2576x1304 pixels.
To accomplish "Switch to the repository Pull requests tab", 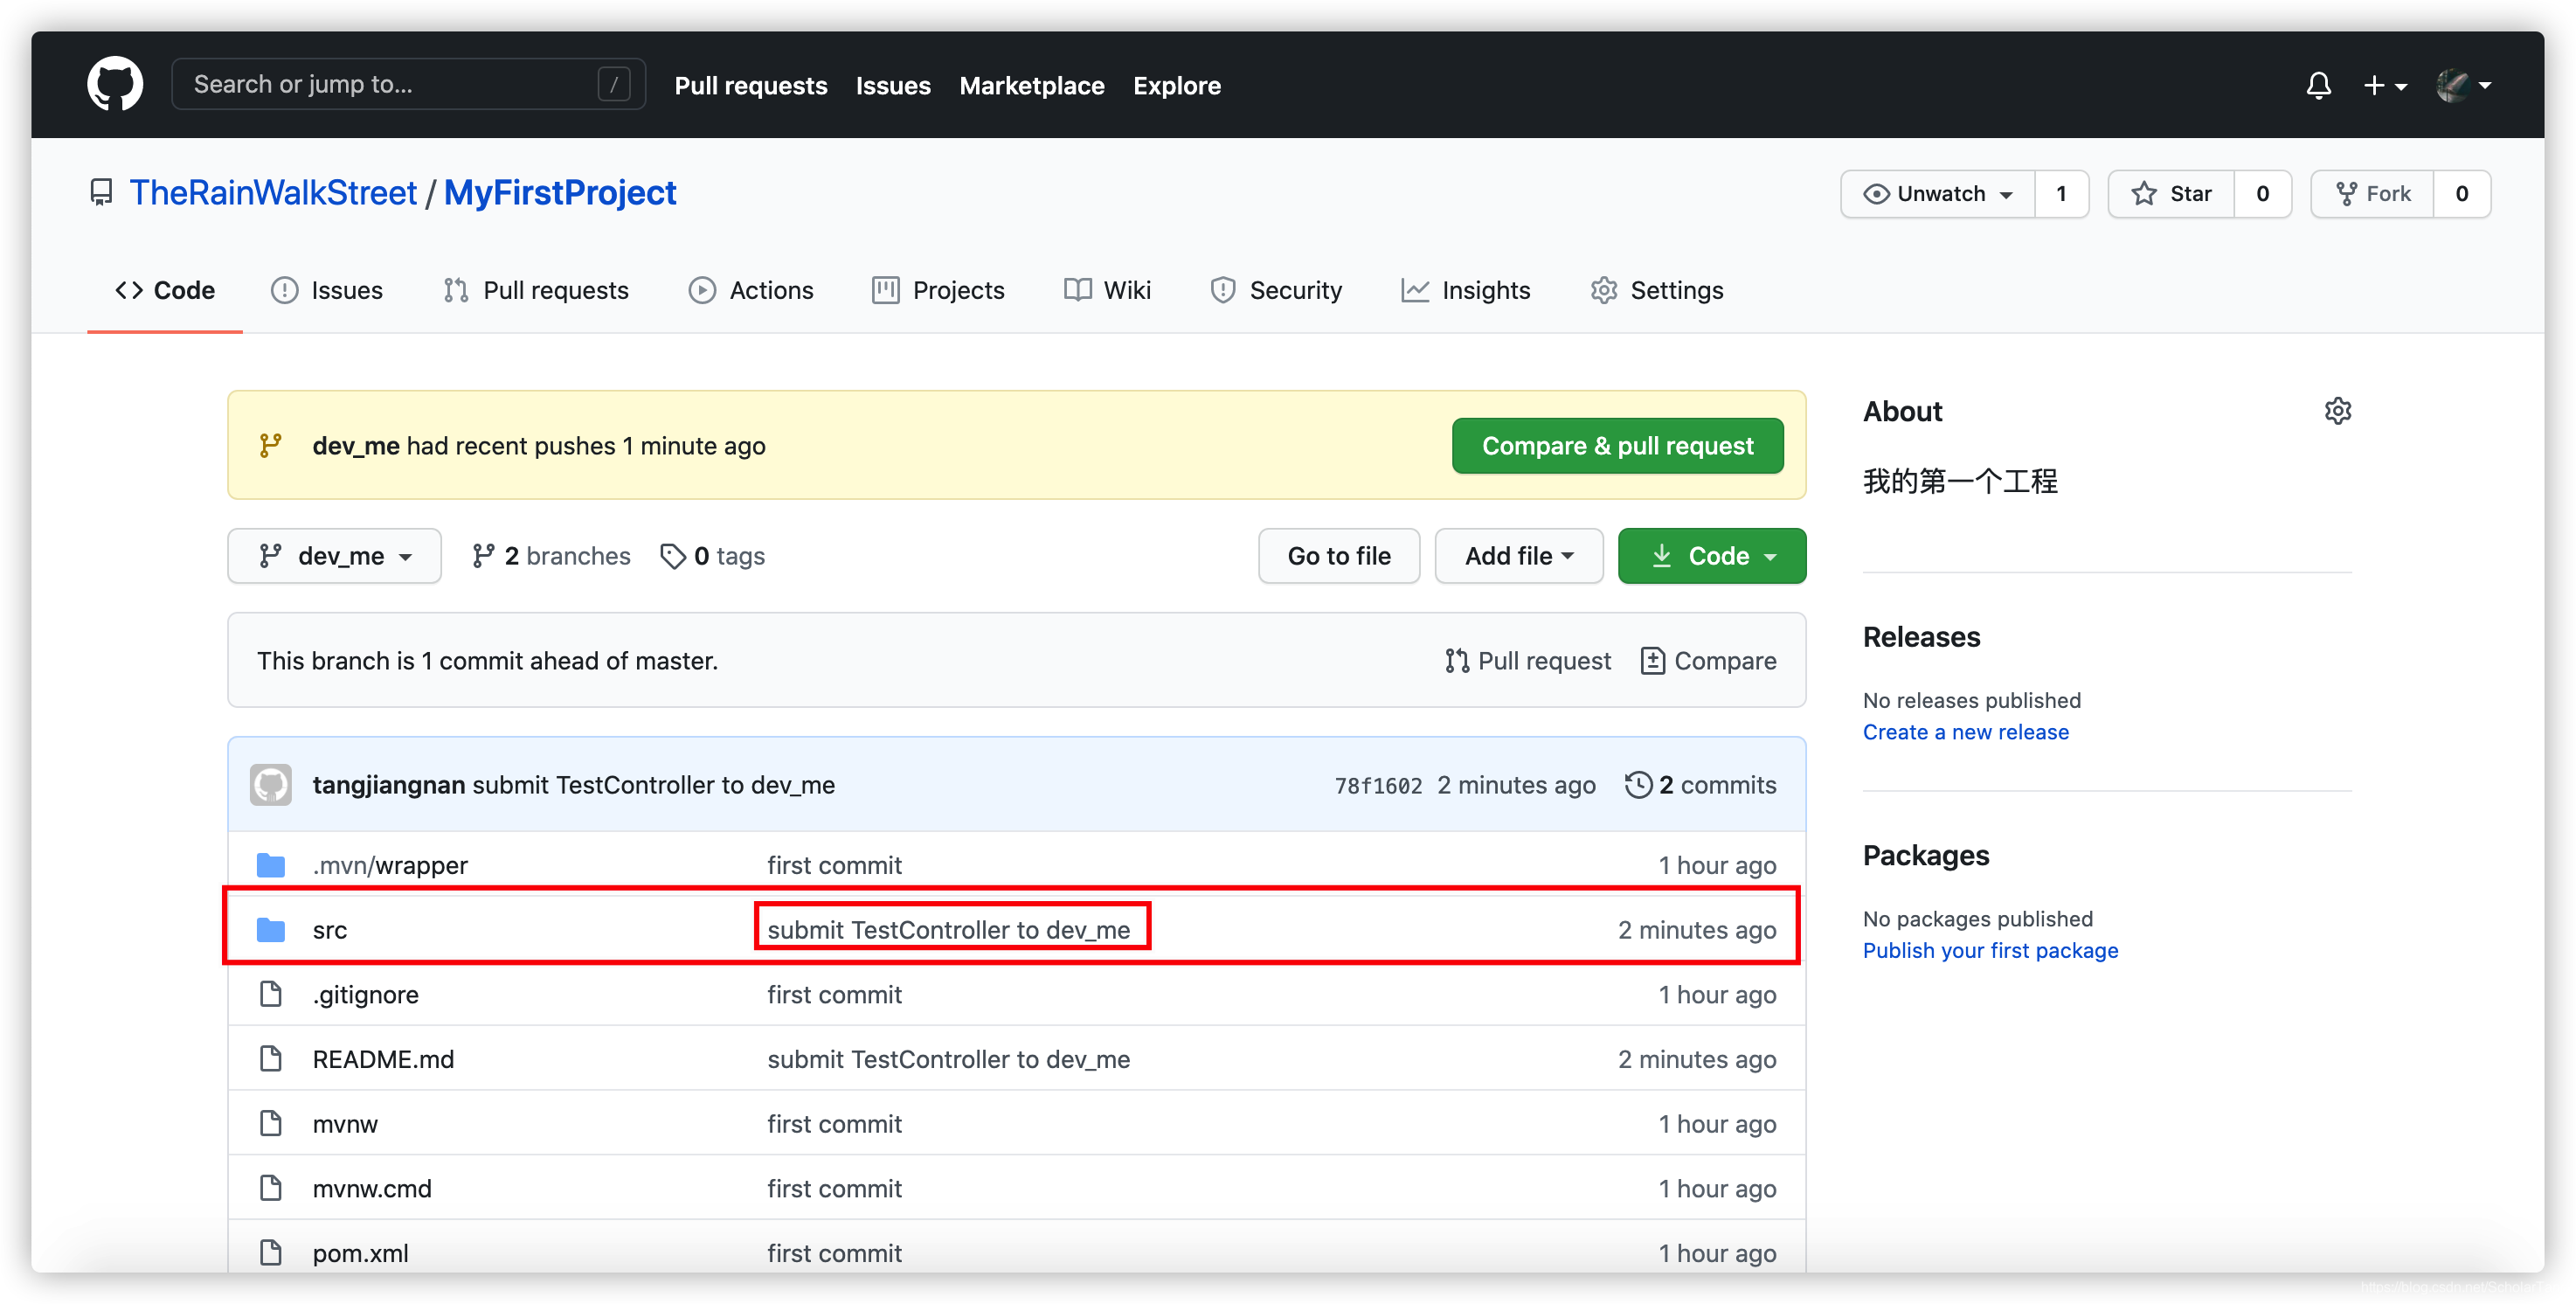I will [536, 290].
